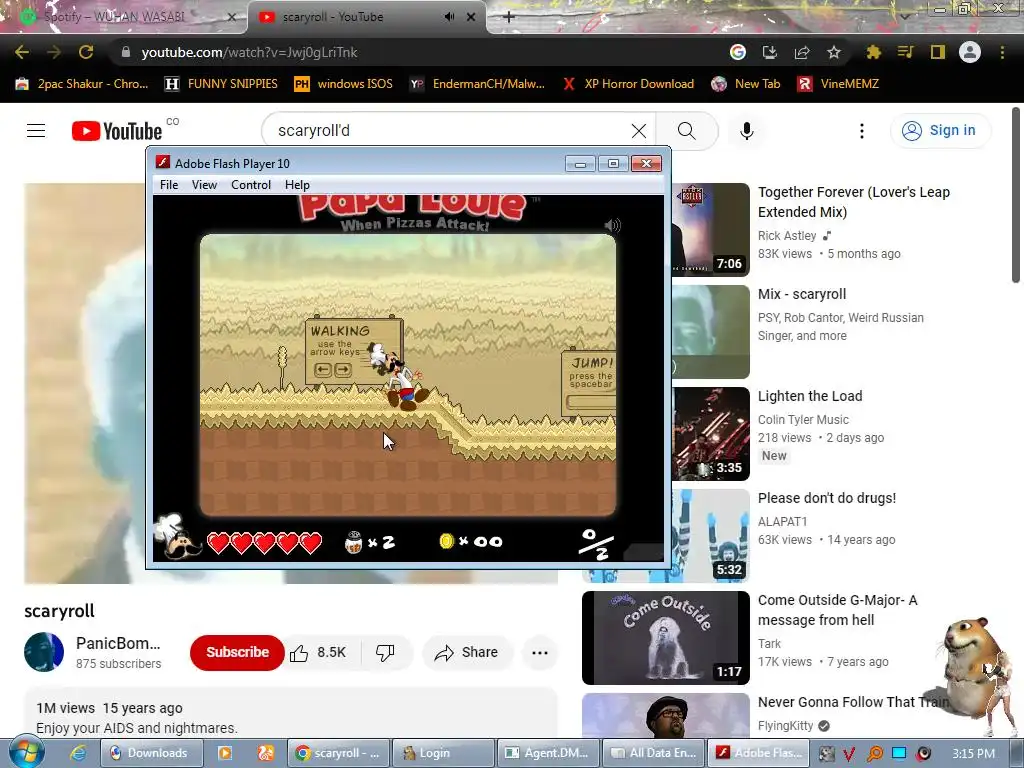Open the New Tab bookmark

(746, 84)
